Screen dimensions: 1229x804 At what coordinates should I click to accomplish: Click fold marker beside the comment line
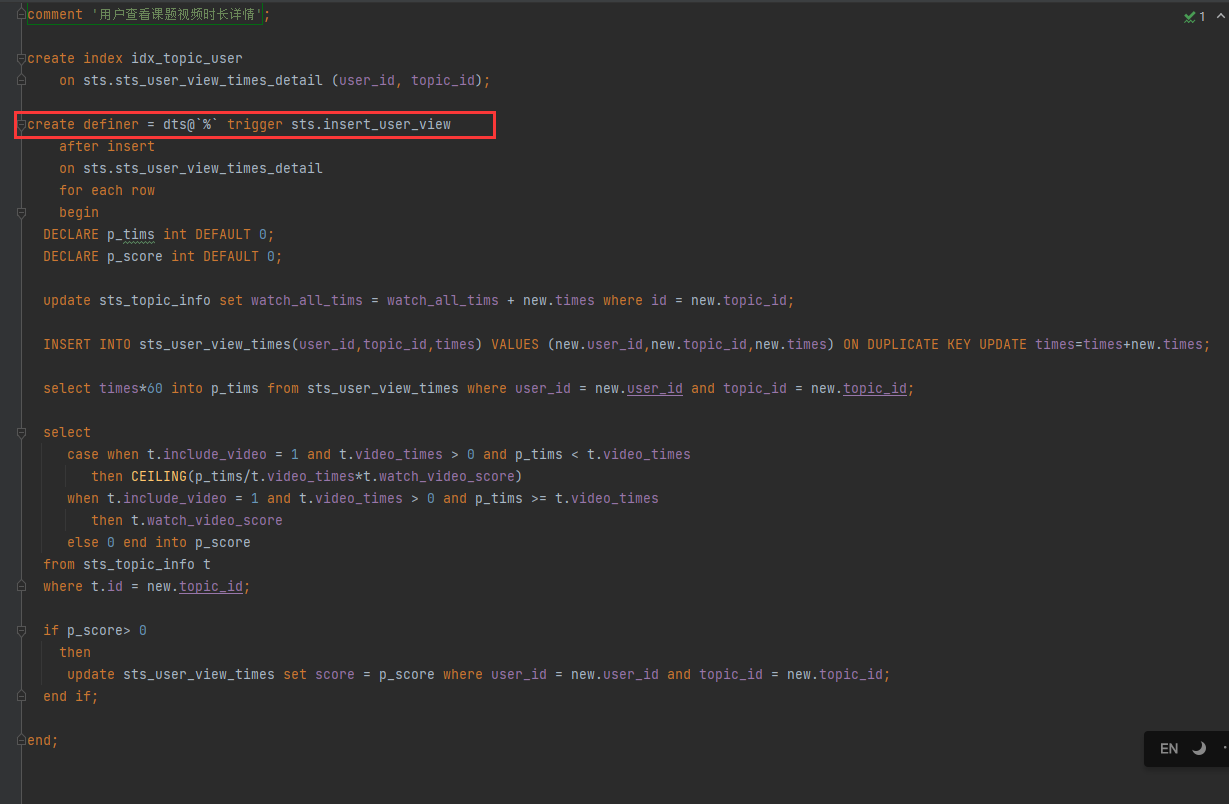point(21,14)
